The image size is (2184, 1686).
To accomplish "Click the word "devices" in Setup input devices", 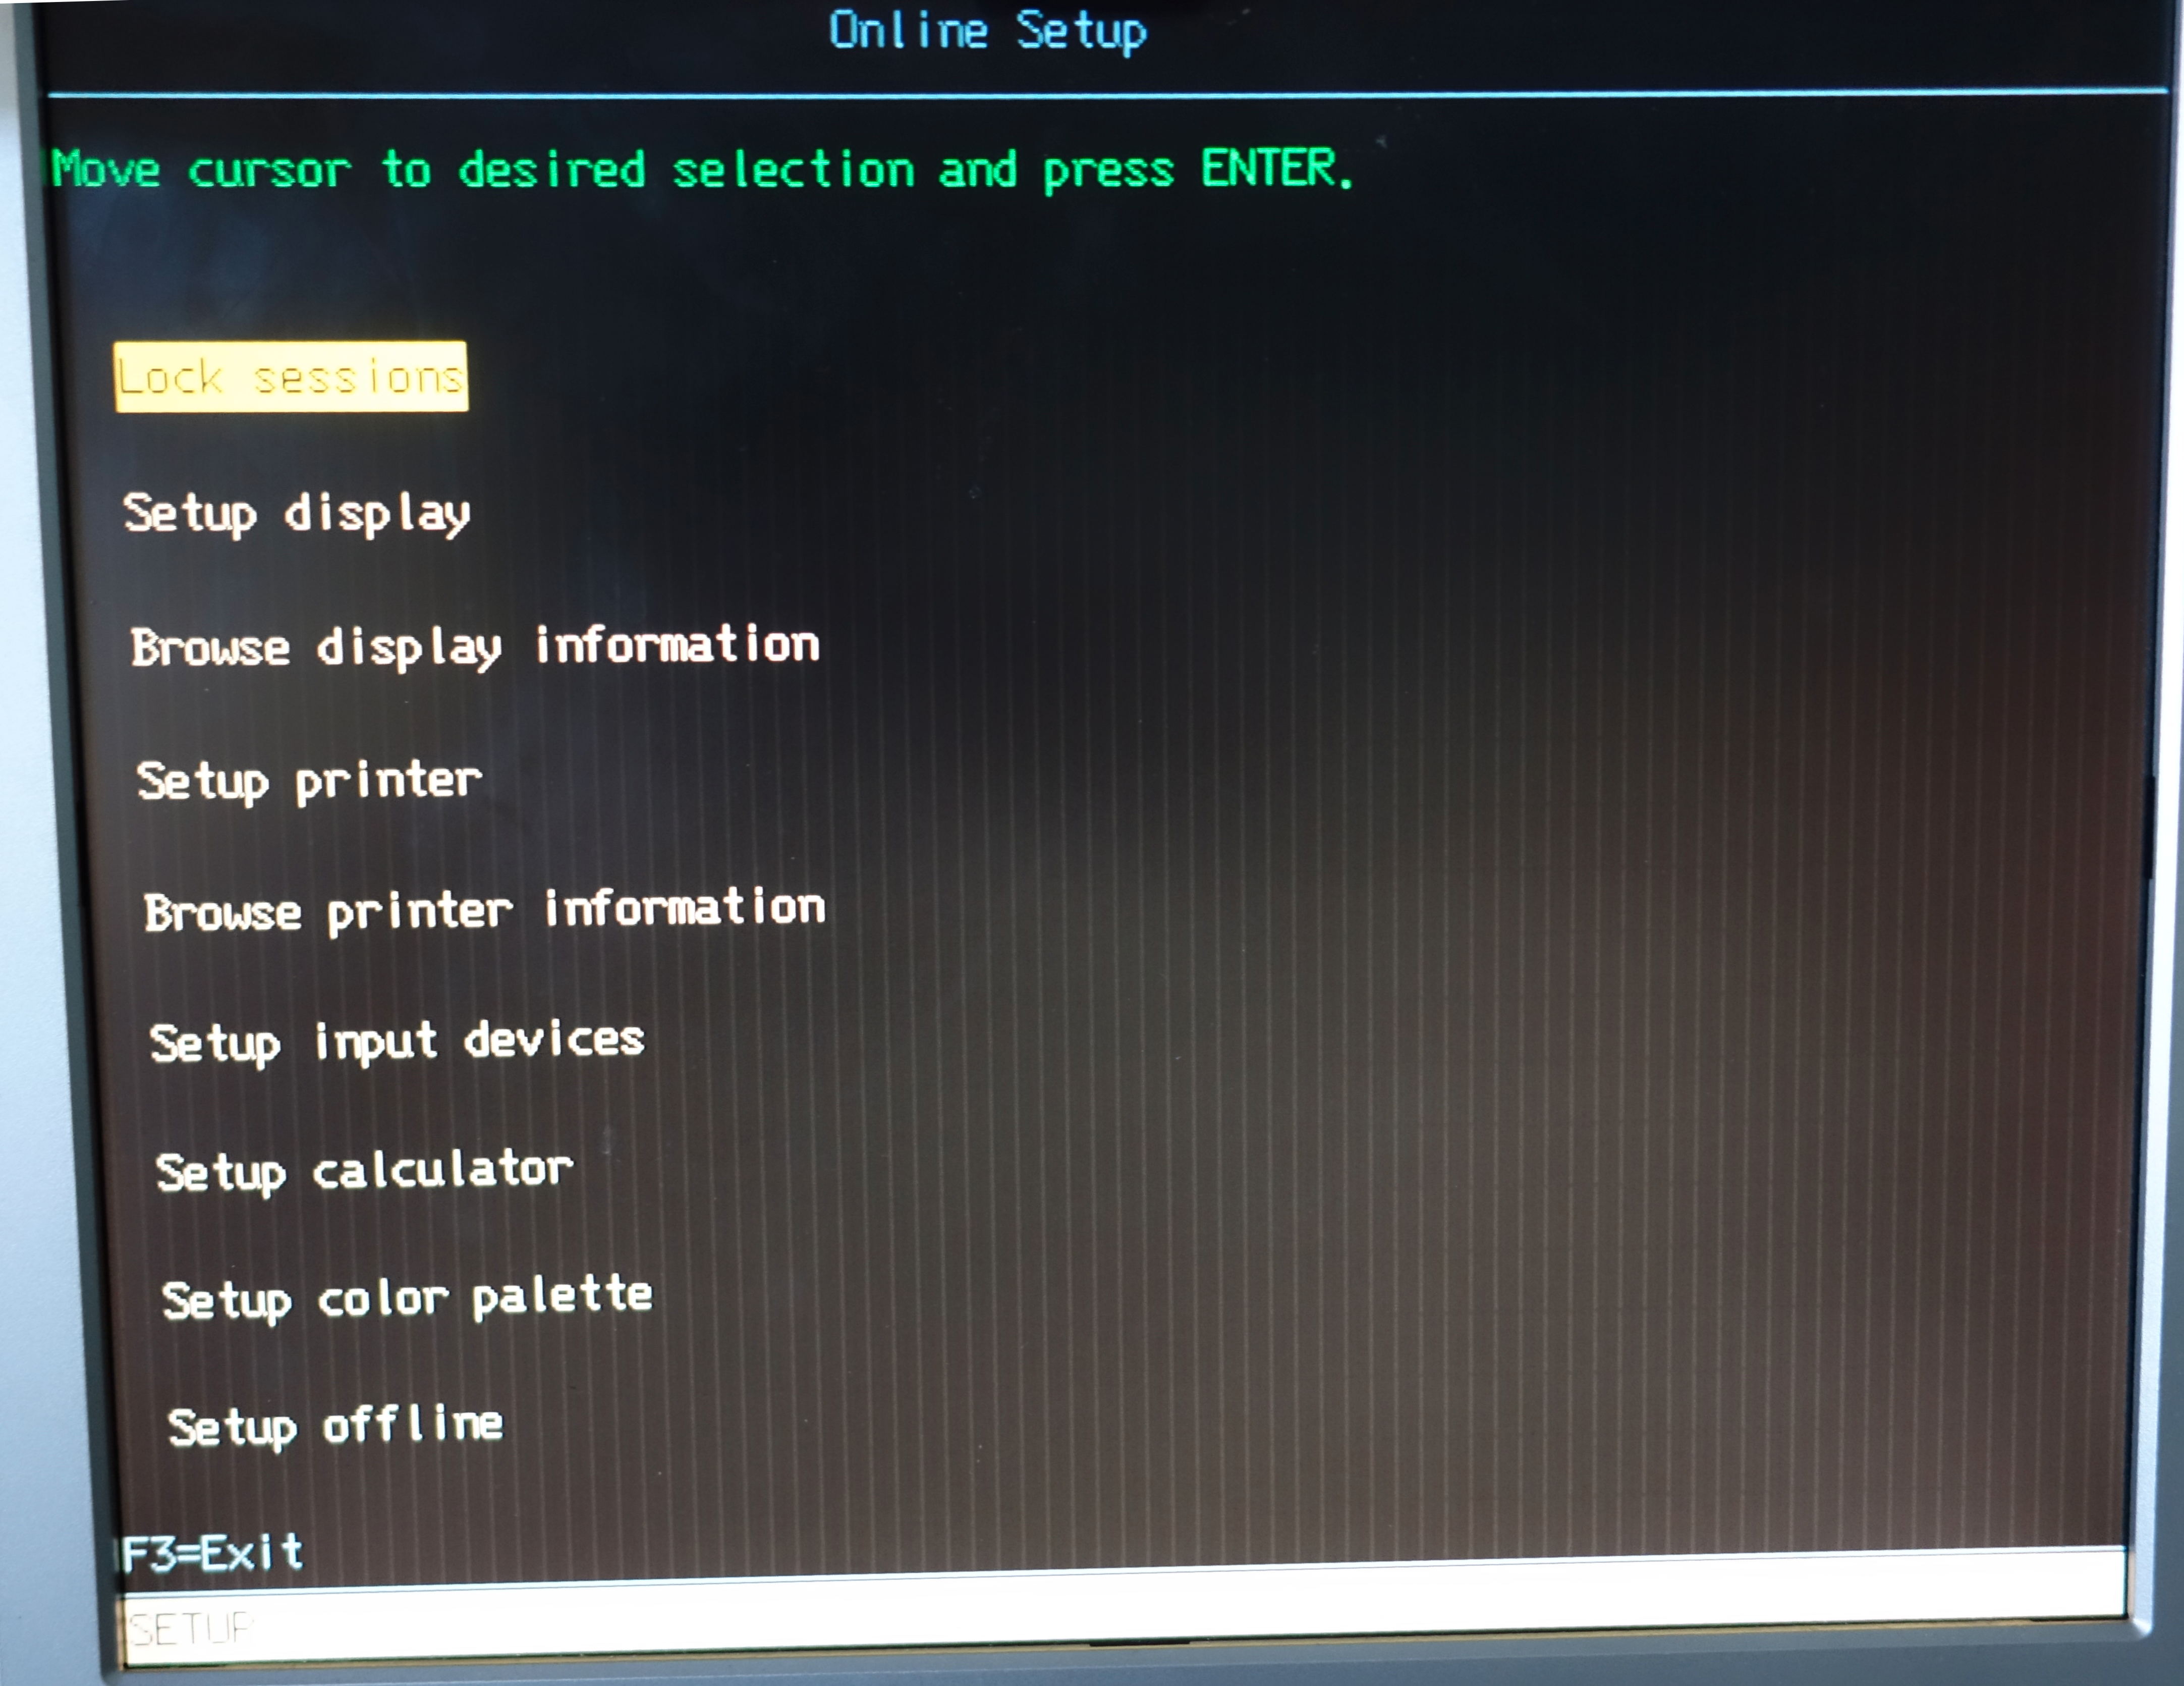I will point(554,1040).
